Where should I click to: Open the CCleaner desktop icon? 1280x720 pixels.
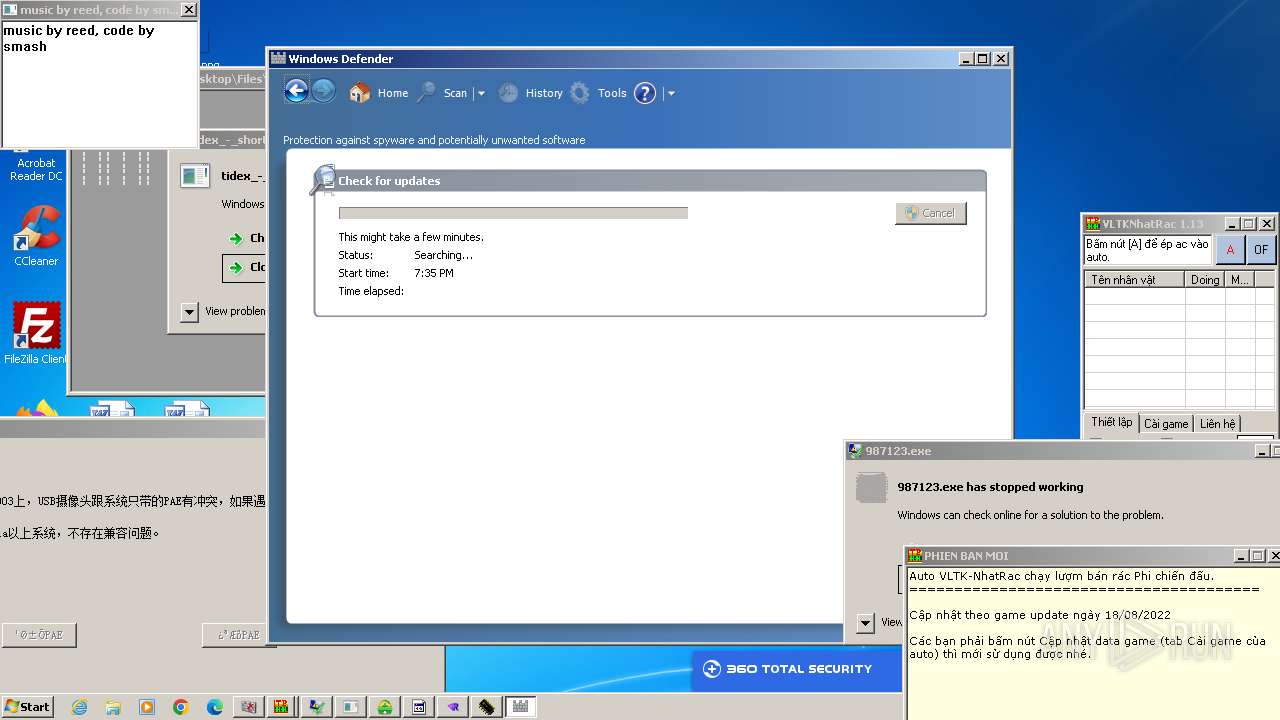tap(36, 236)
